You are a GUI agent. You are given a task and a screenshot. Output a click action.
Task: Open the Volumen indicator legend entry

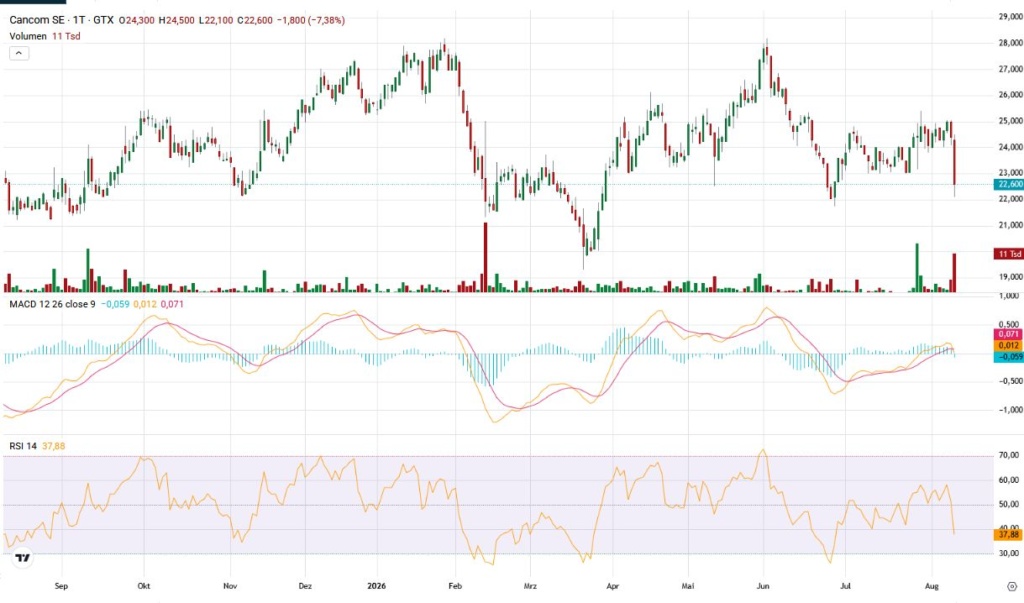[x=28, y=36]
